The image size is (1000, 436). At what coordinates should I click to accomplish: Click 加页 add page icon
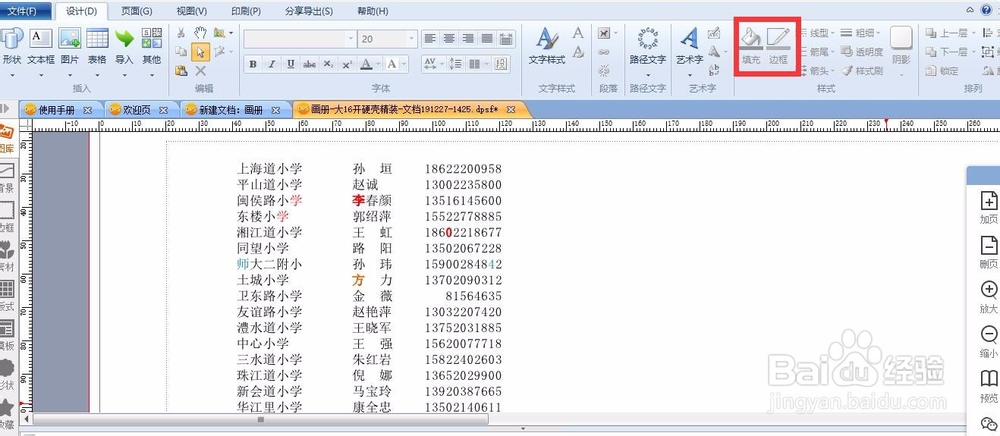coord(989,201)
